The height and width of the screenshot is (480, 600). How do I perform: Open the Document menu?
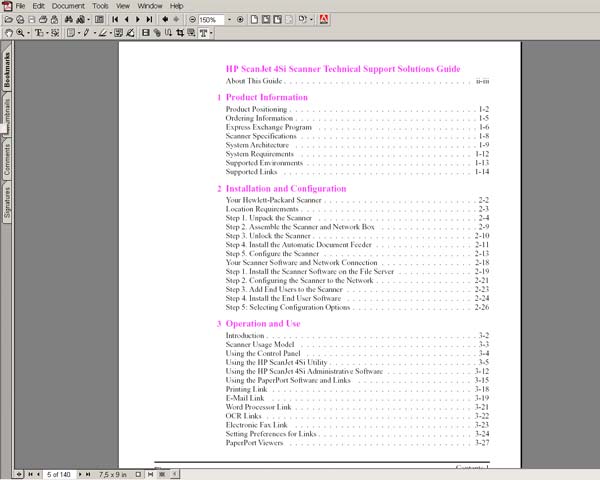68,6
